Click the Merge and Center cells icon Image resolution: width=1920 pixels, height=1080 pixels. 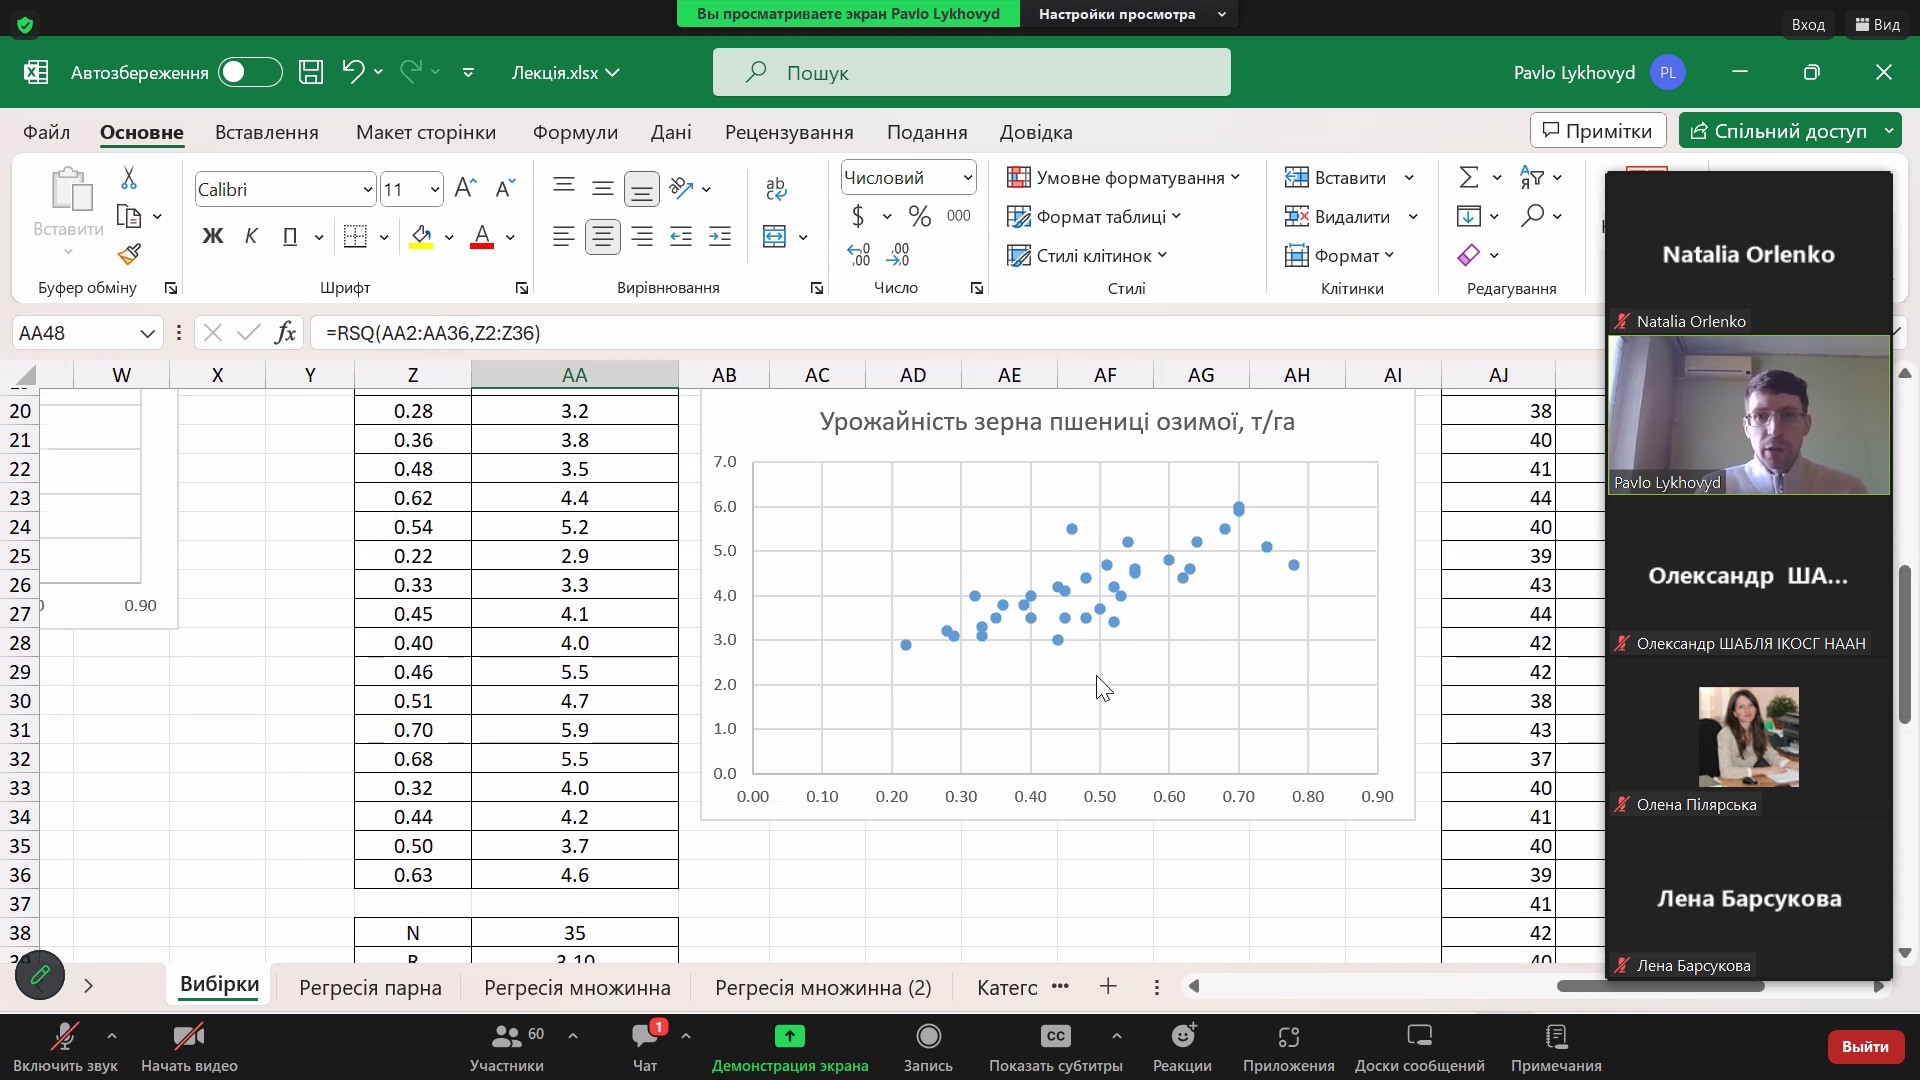coord(774,237)
